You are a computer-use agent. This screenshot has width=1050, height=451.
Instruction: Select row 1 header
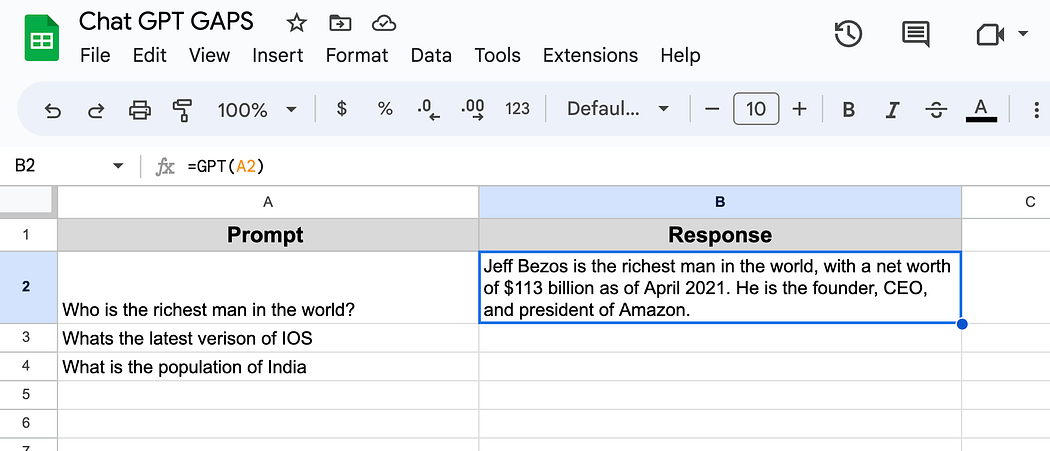(x=28, y=235)
